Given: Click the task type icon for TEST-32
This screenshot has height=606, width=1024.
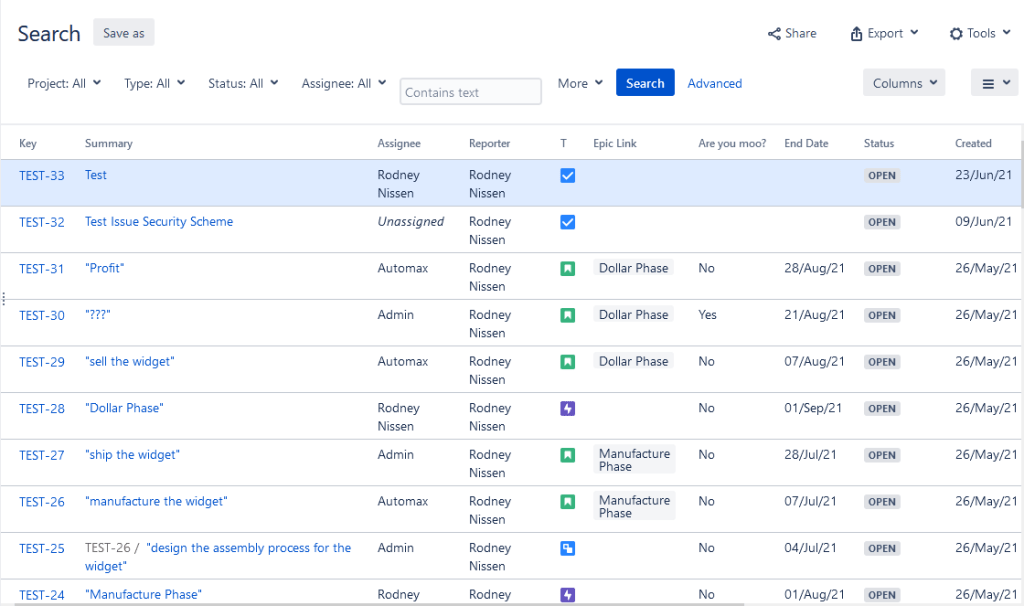Looking at the screenshot, I should (x=567, y=222).
